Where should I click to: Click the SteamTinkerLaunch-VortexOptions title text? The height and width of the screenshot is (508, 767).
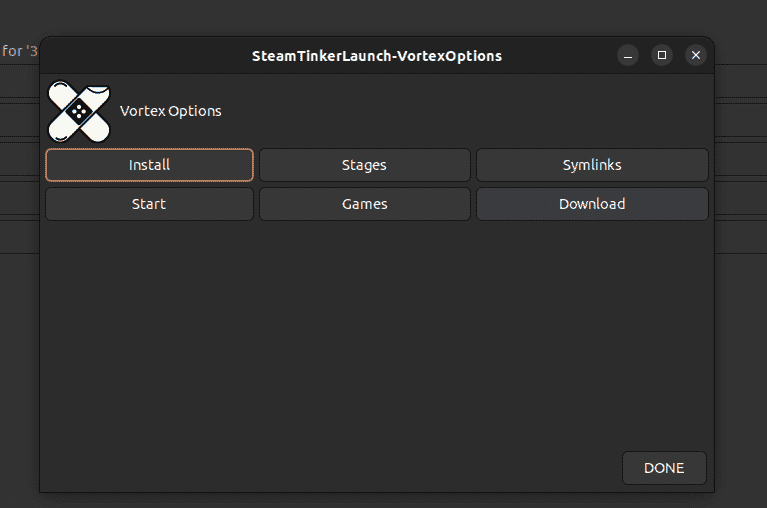[377, 56]
